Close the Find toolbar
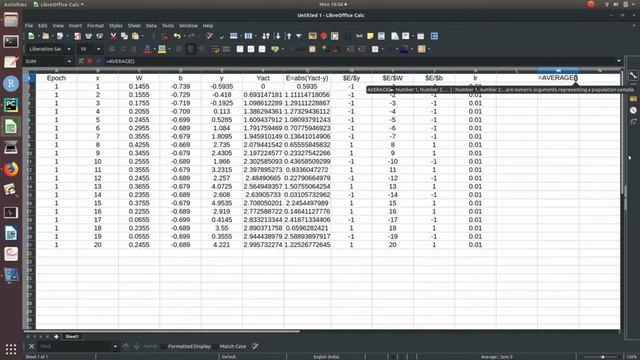Viewport: 640px width, 360px height. point(31,347)
